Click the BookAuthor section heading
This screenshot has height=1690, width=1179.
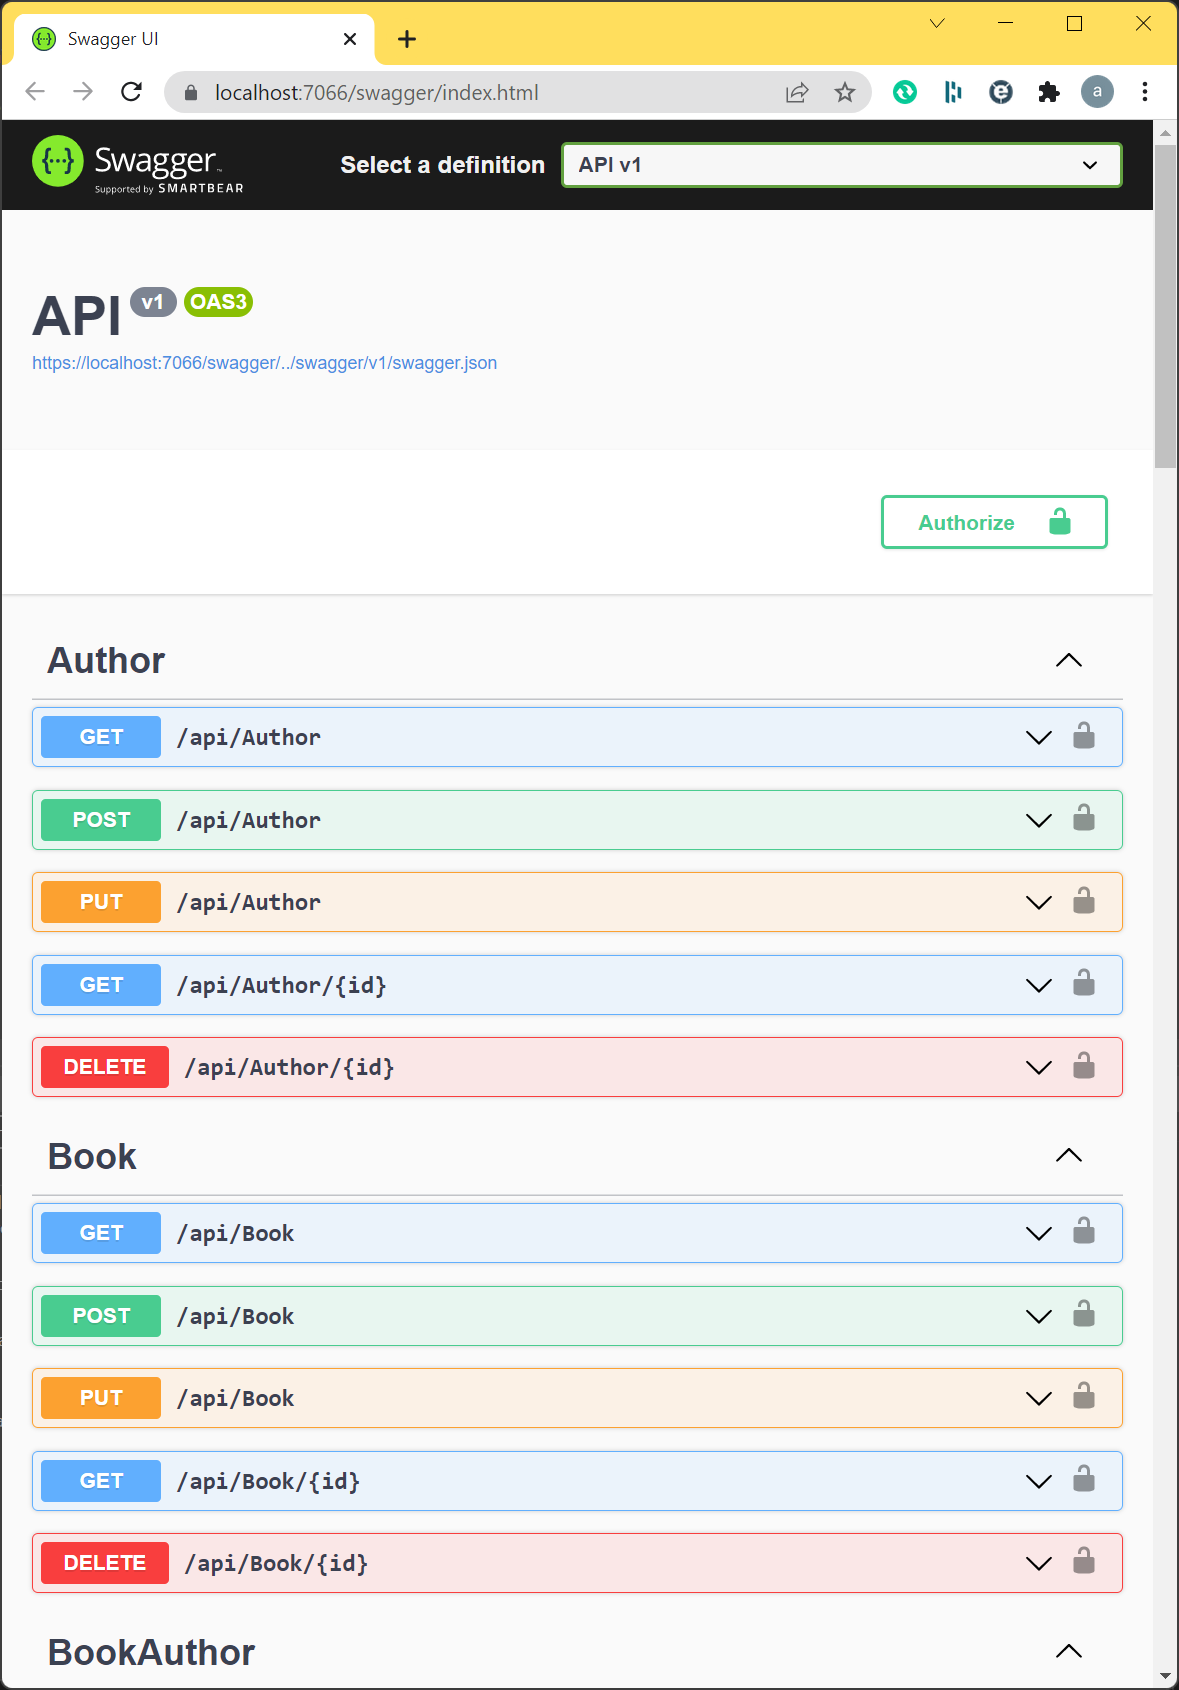(151, 1652)
